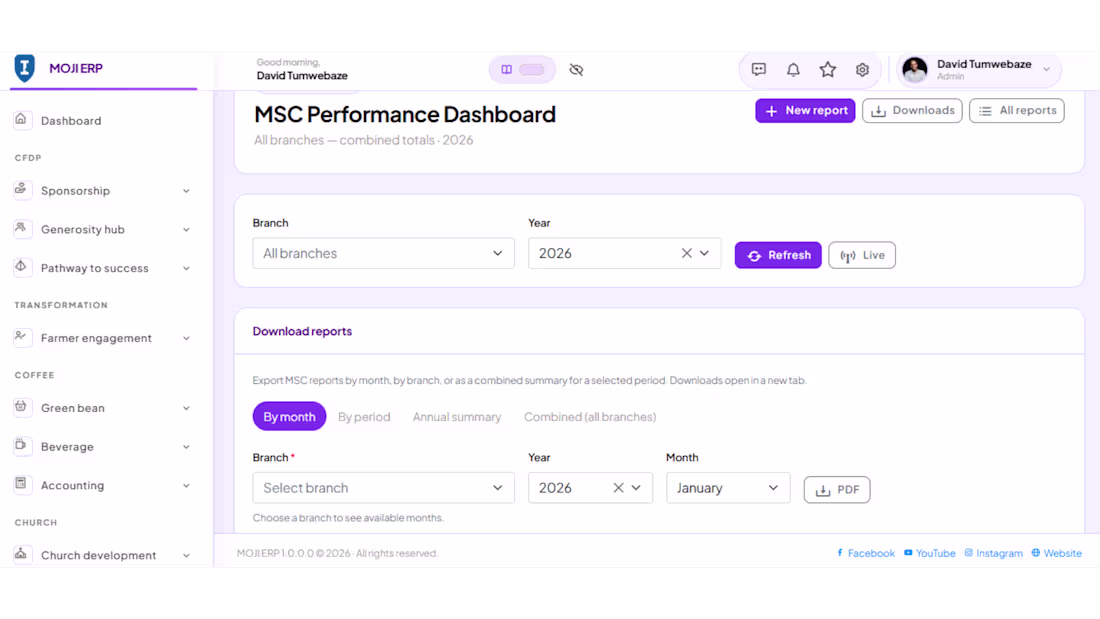The height and width of the screenshot is (619, 1100).
Task: Open the Year filter dropdown arrow
Action: pos(704,253)
